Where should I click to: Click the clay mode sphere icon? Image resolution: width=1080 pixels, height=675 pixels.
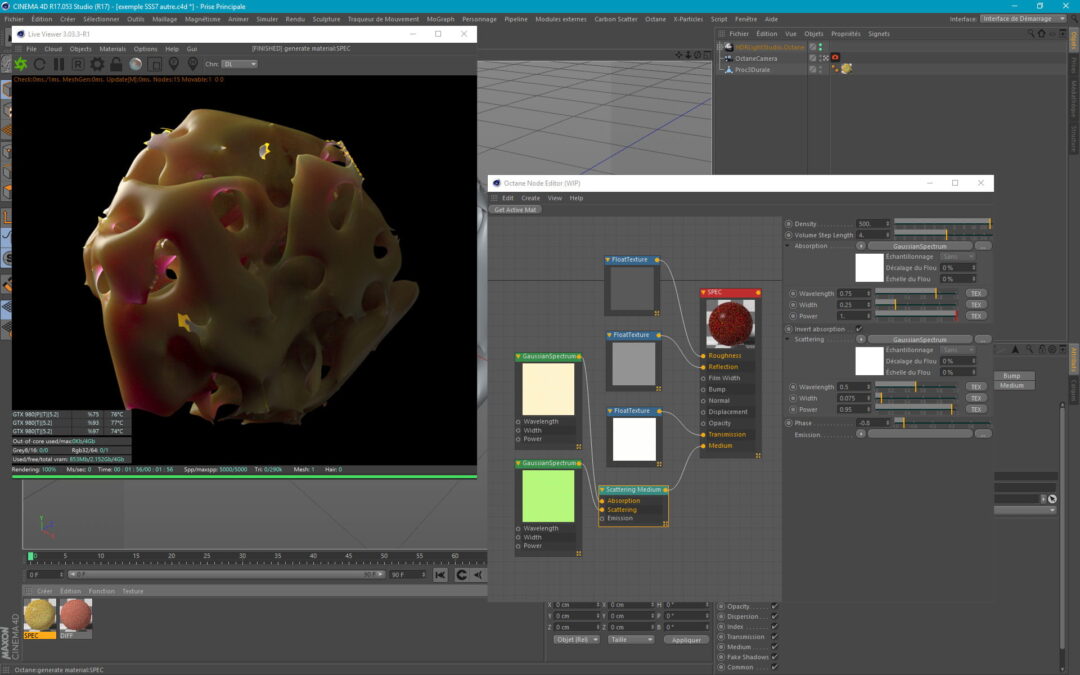(135, 64)
